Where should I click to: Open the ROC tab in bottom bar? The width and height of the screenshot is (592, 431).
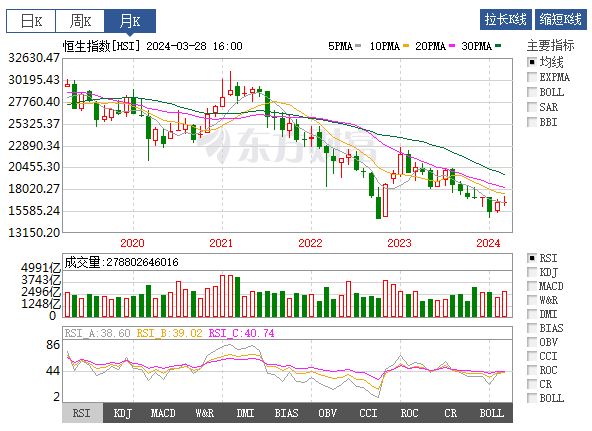(409, 413)
